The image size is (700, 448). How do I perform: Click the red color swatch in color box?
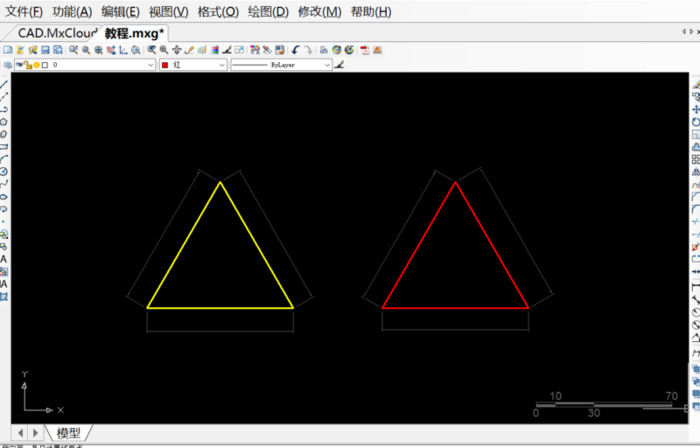click(166, 65)
